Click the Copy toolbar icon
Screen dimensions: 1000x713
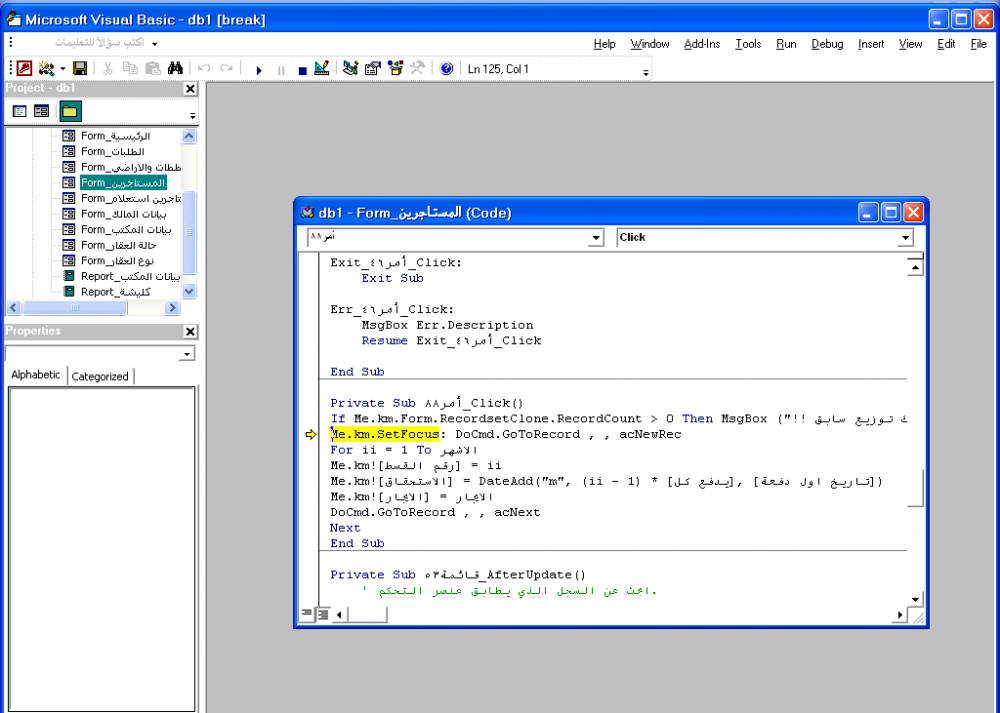(x=130, y=68)
